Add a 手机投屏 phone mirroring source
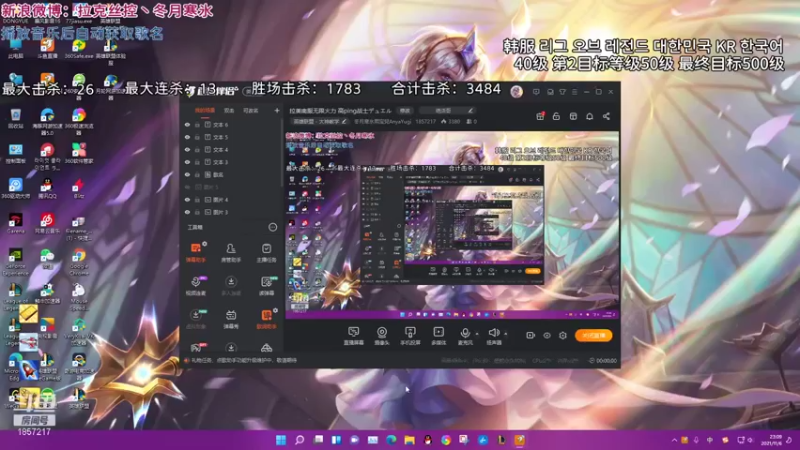The height and width of the screenshot is (450, 800). tap(410, 336)
